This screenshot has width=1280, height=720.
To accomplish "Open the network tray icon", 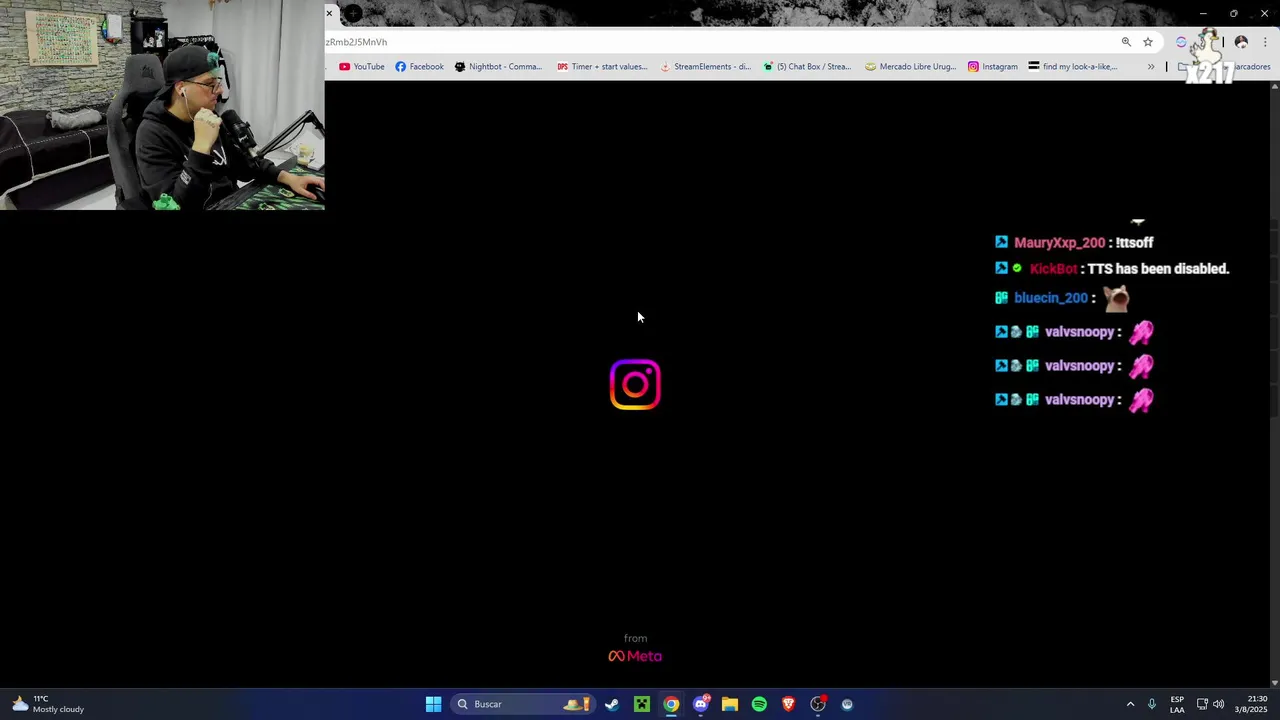I will (x=1202, y=704).
